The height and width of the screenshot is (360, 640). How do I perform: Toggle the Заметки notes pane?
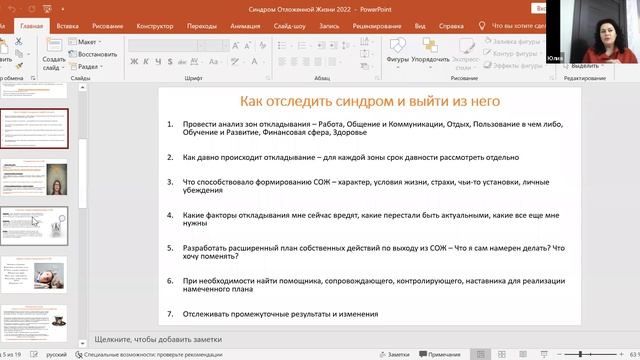point(394,354)
